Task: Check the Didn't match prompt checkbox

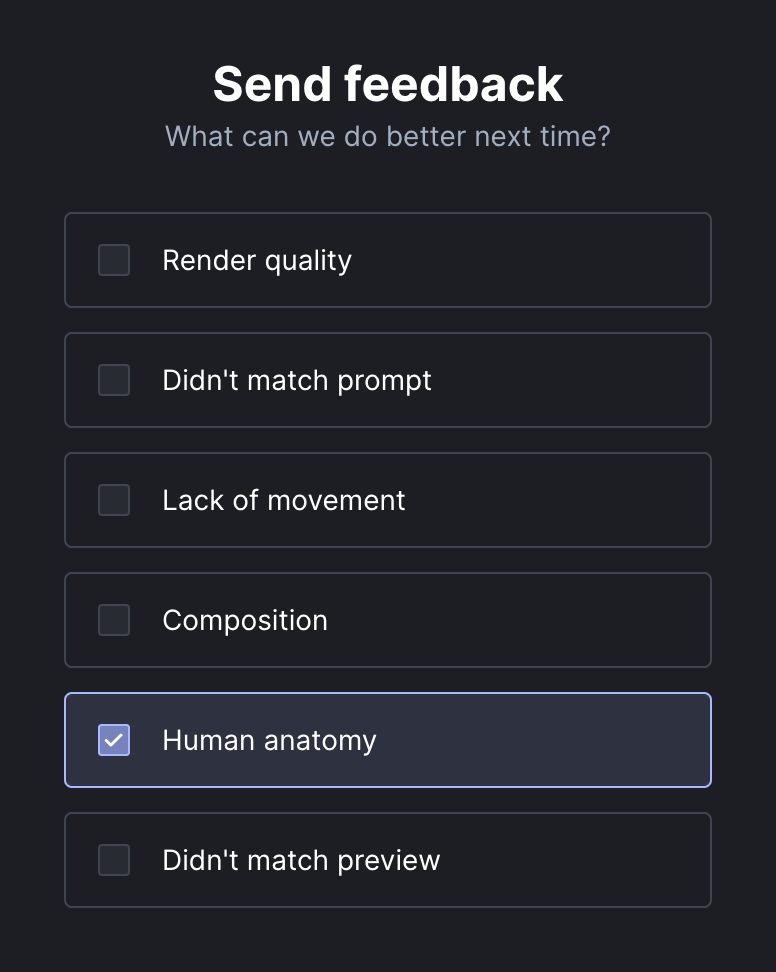Action: pyautogui.click(x=113, y=380)
